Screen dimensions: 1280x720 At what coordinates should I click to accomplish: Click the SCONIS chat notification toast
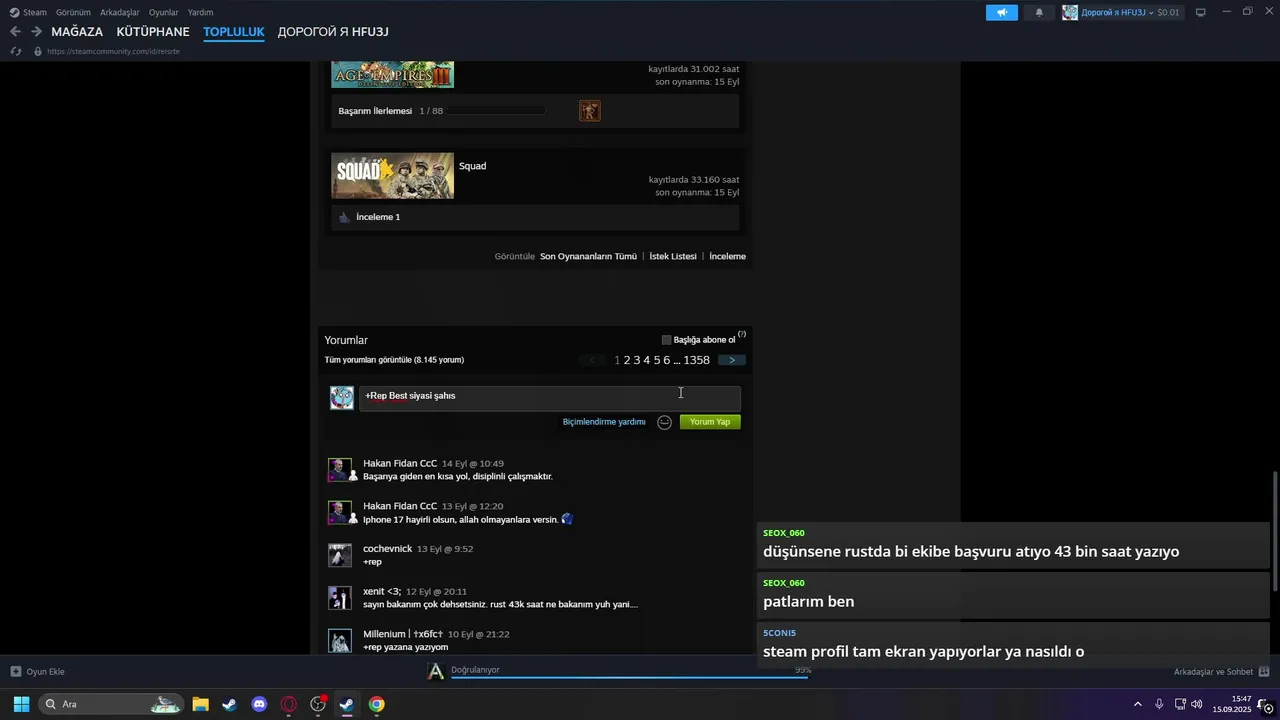click(1013, 643)
